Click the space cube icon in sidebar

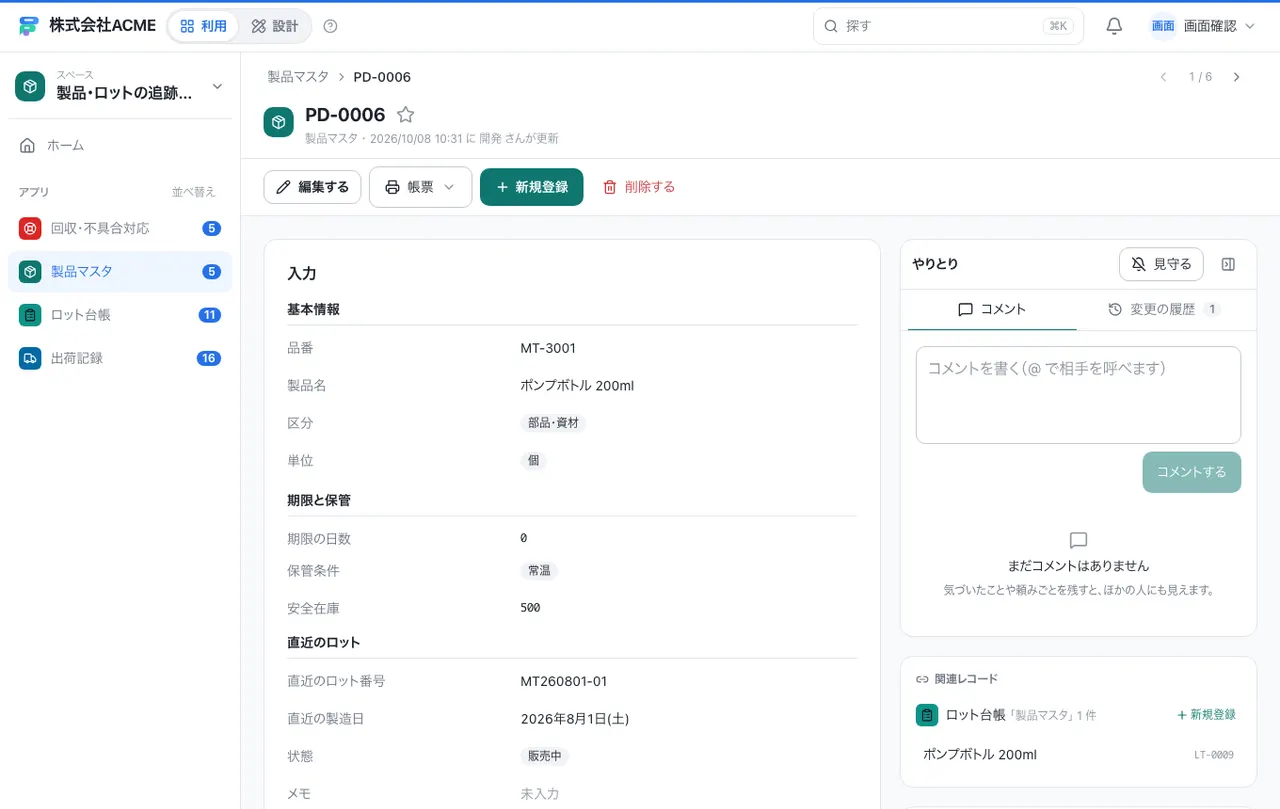[31, 87]
